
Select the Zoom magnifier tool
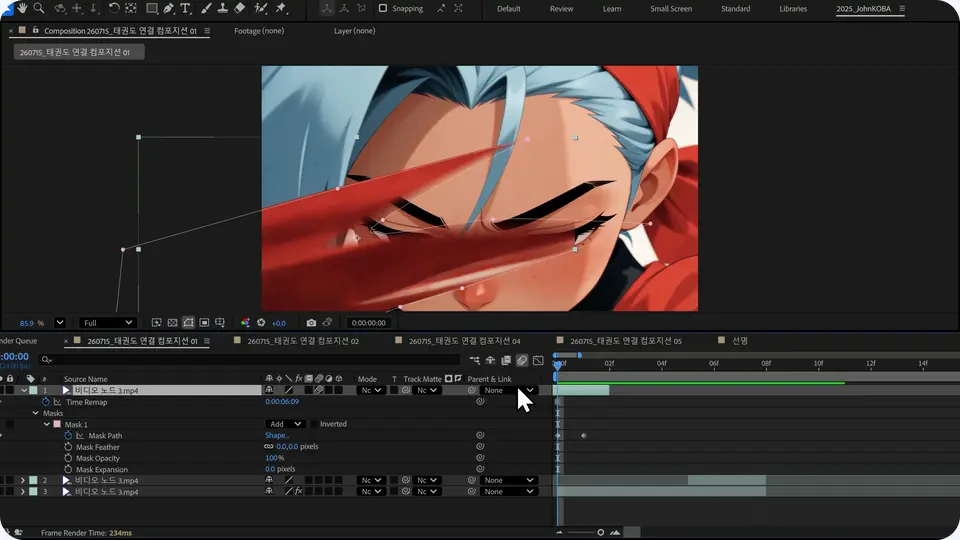point(39,8)
